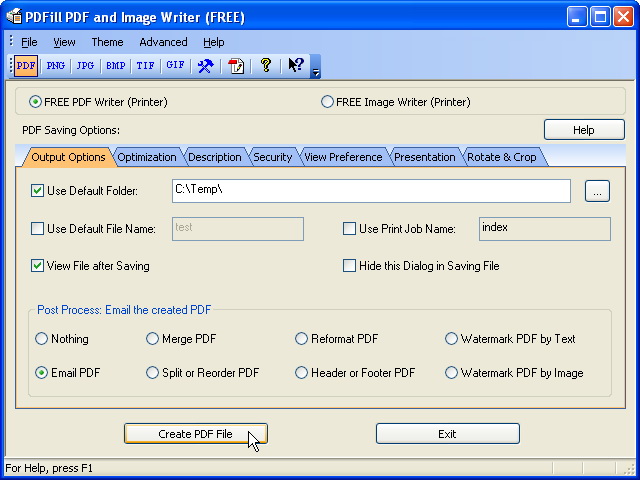Click the PNG format toolbar icon
This screenshot has height=480, width=640.
55,66
